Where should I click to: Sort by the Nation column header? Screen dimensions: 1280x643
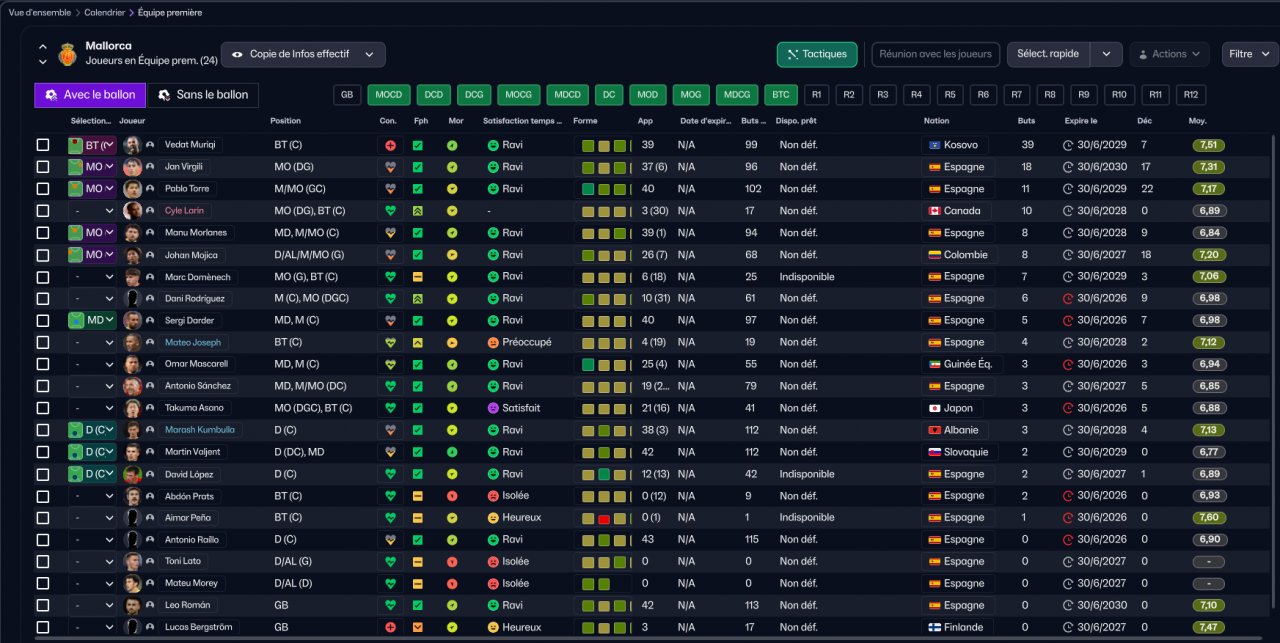[x=936, y=121]
